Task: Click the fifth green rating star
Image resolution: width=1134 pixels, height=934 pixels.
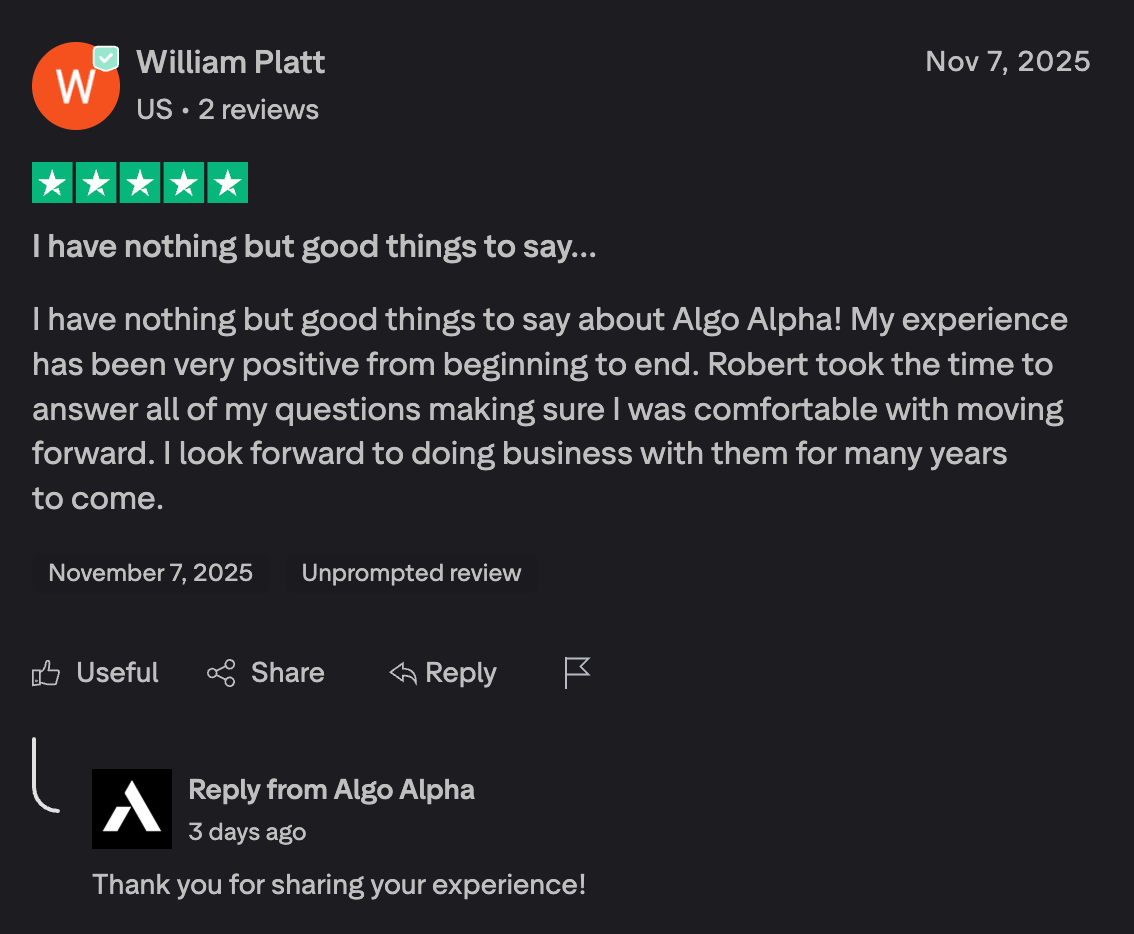Action: click(x=228, y=183)
